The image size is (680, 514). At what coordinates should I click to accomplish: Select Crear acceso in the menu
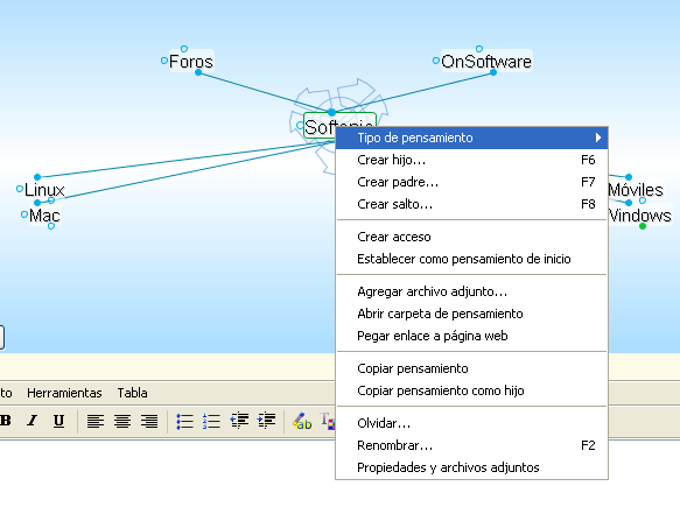(472, 237)
